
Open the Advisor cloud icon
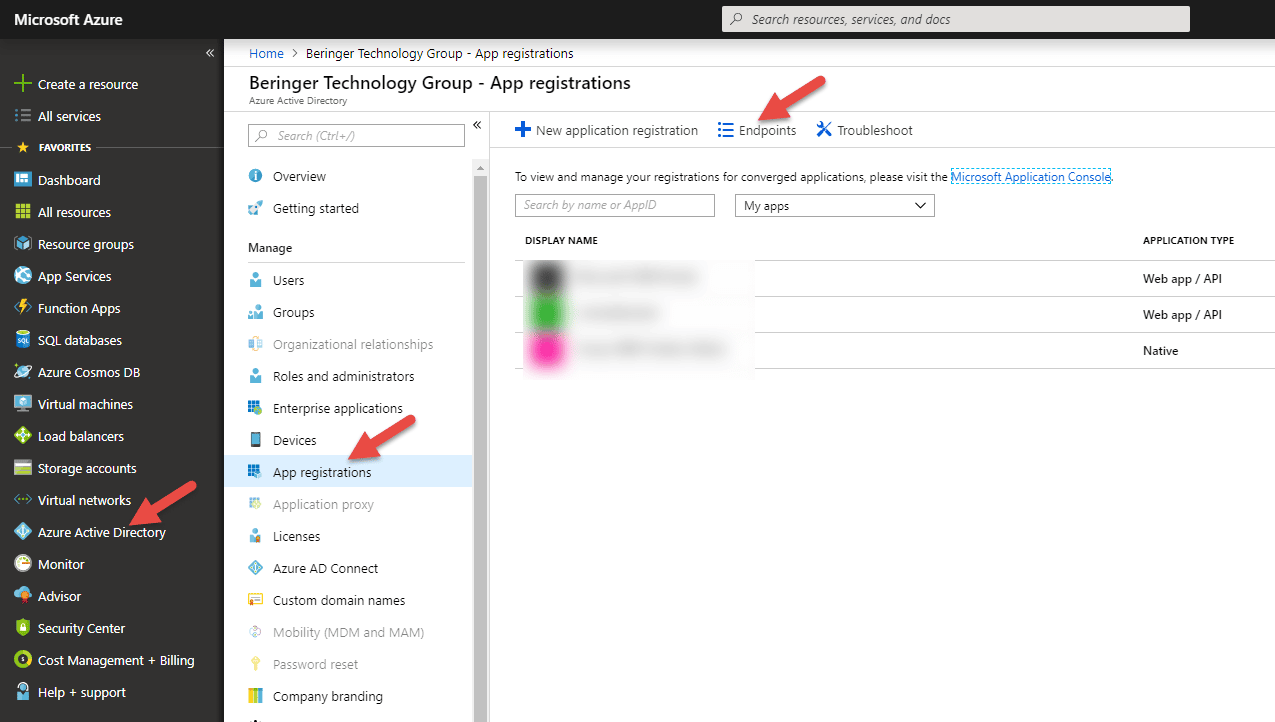[22, 596]
